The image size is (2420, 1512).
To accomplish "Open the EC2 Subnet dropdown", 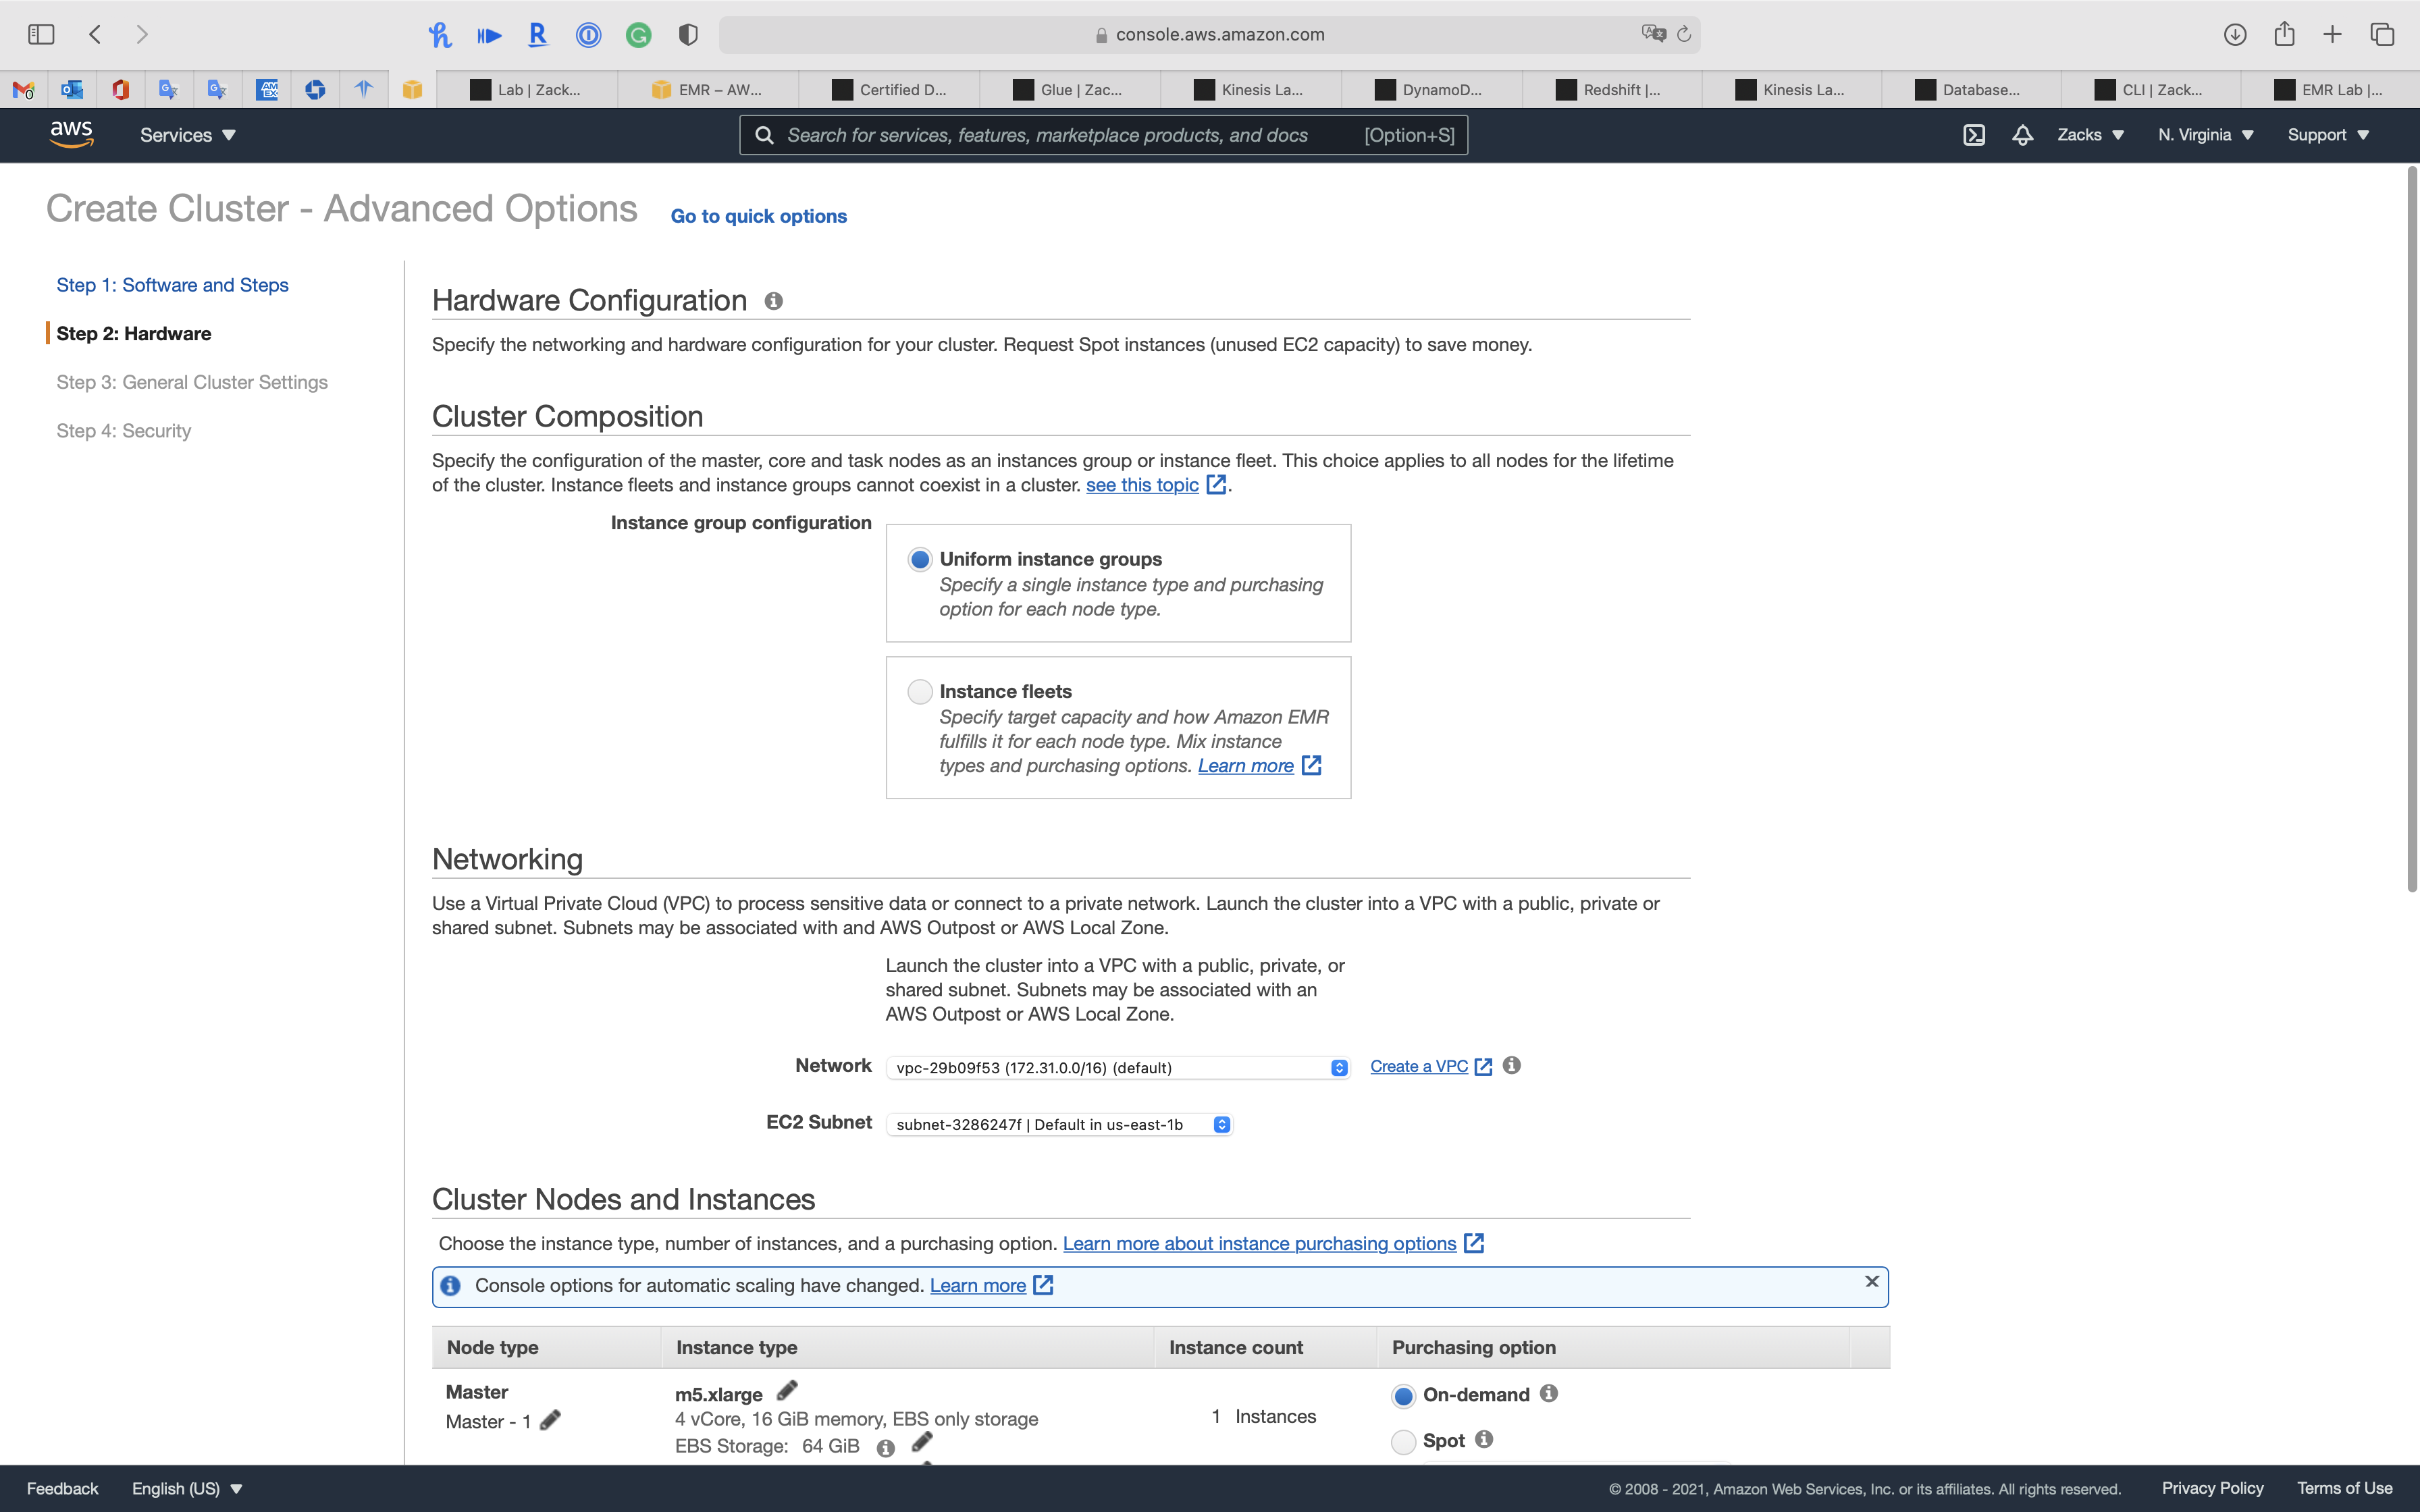I will pos(1058,1125).
